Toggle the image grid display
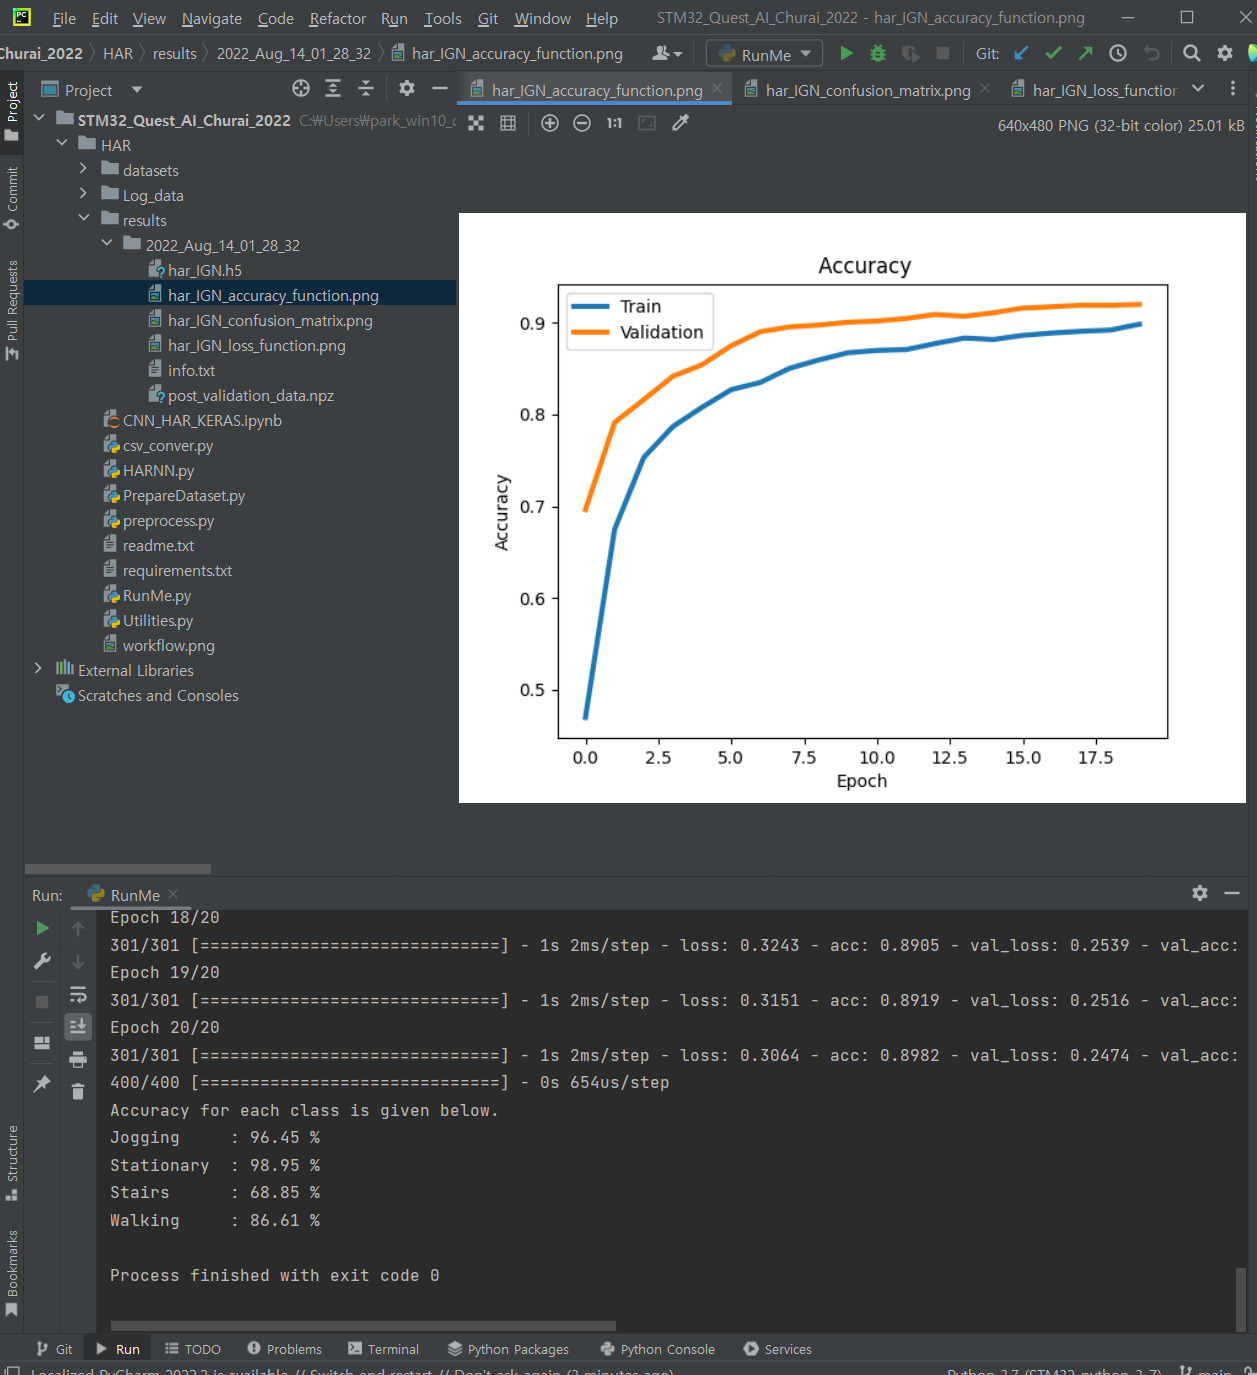Image resolution: width=1257 pixels, height=1375 pixels. point(508,123)
